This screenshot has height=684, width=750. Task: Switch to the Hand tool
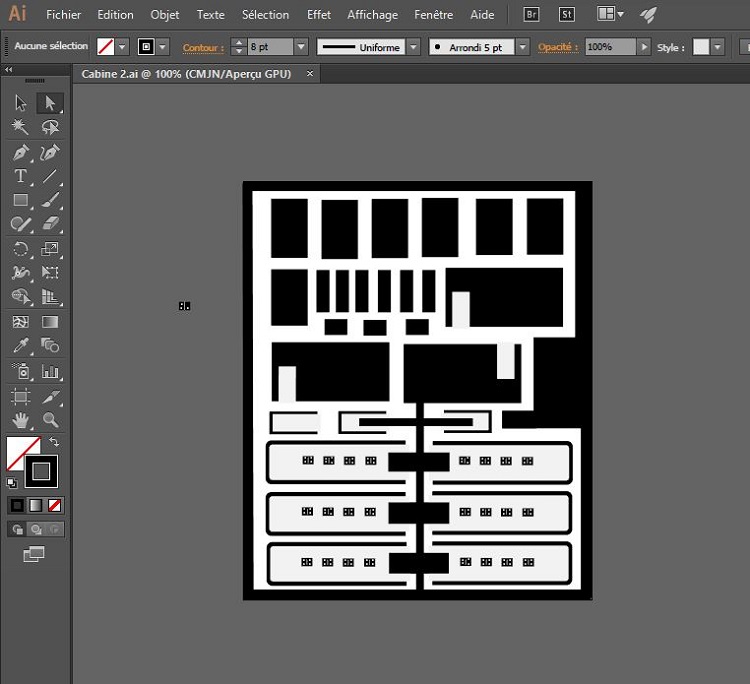click(20, 420)
